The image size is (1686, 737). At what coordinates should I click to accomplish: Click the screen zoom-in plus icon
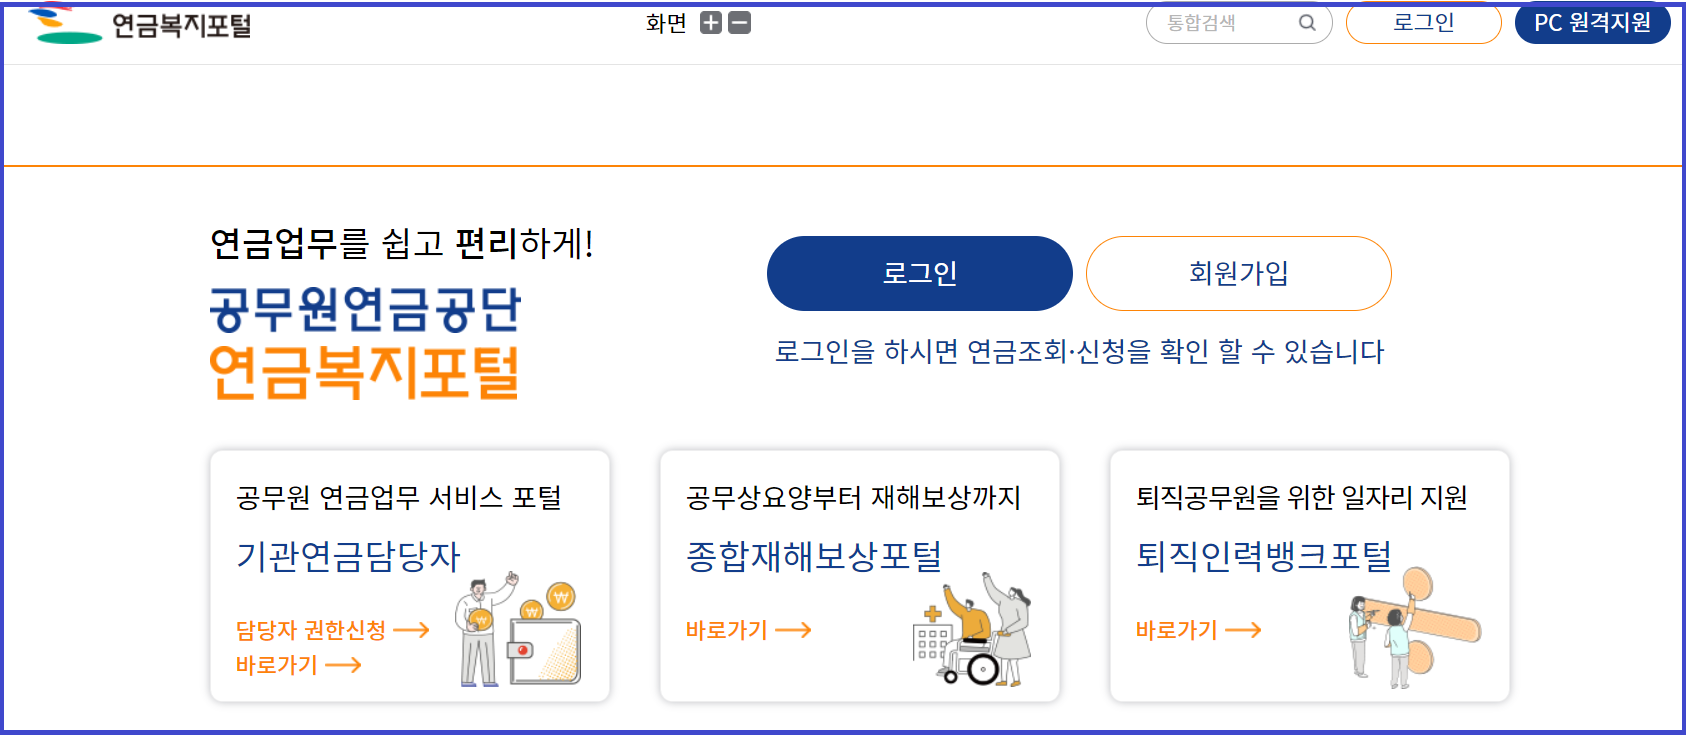click(x=711, y=23)
